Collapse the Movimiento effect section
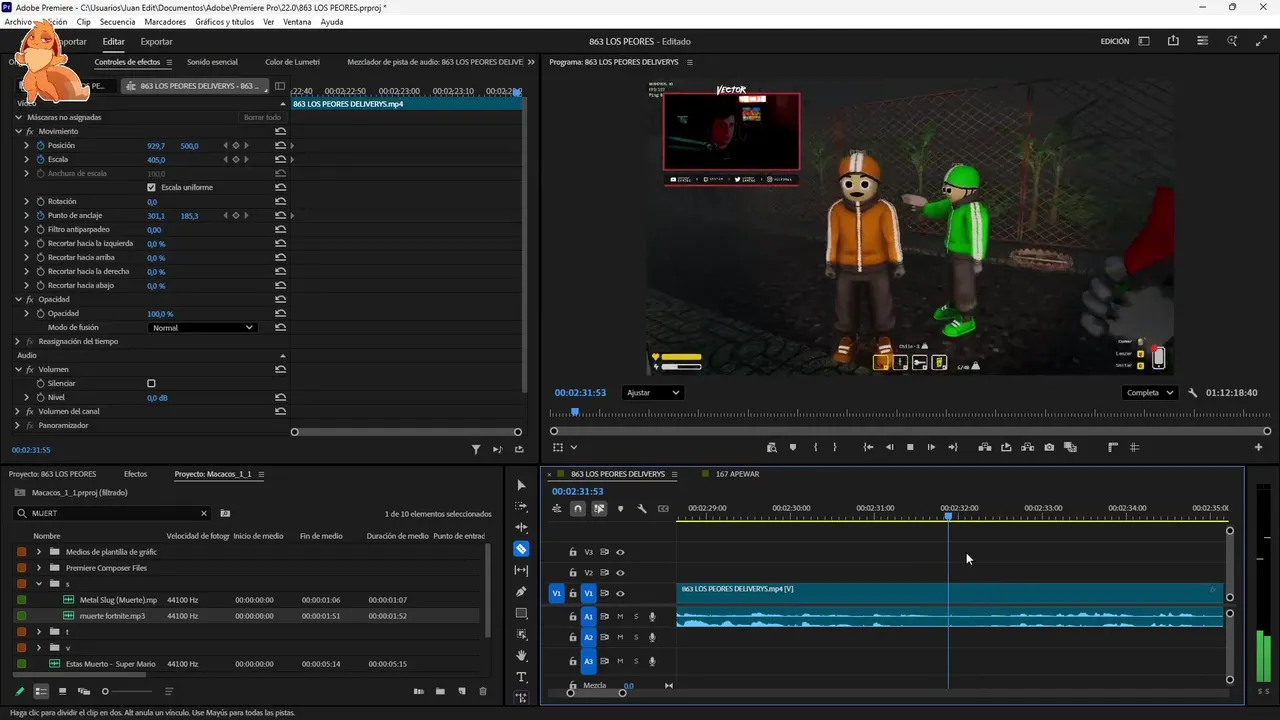The image size is (1280, 720). pos(18,131)
